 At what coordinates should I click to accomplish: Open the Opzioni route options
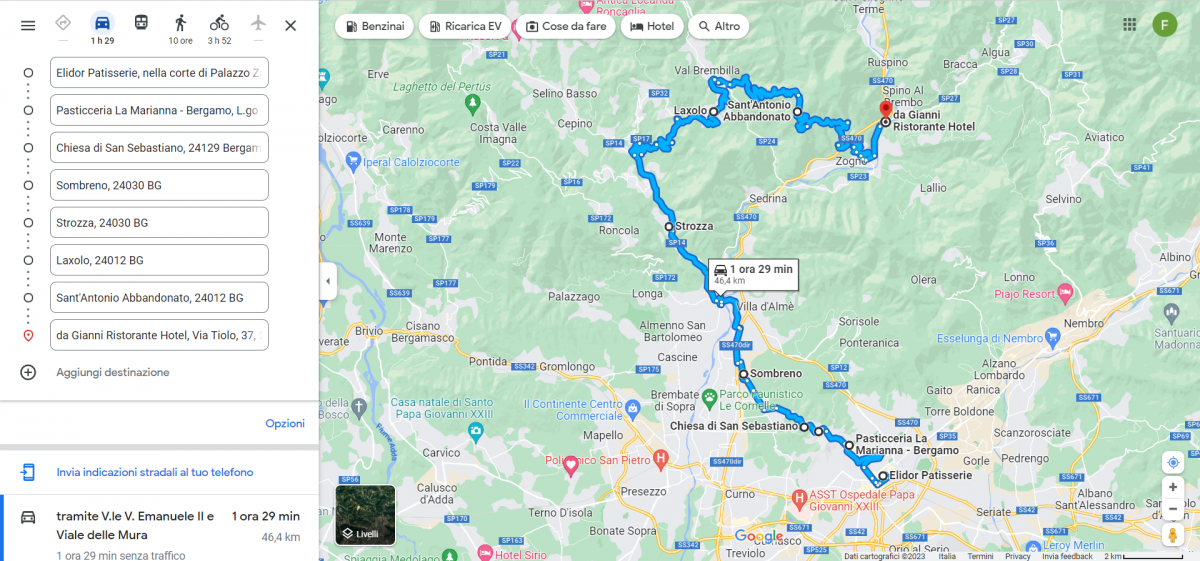(285, 423)
